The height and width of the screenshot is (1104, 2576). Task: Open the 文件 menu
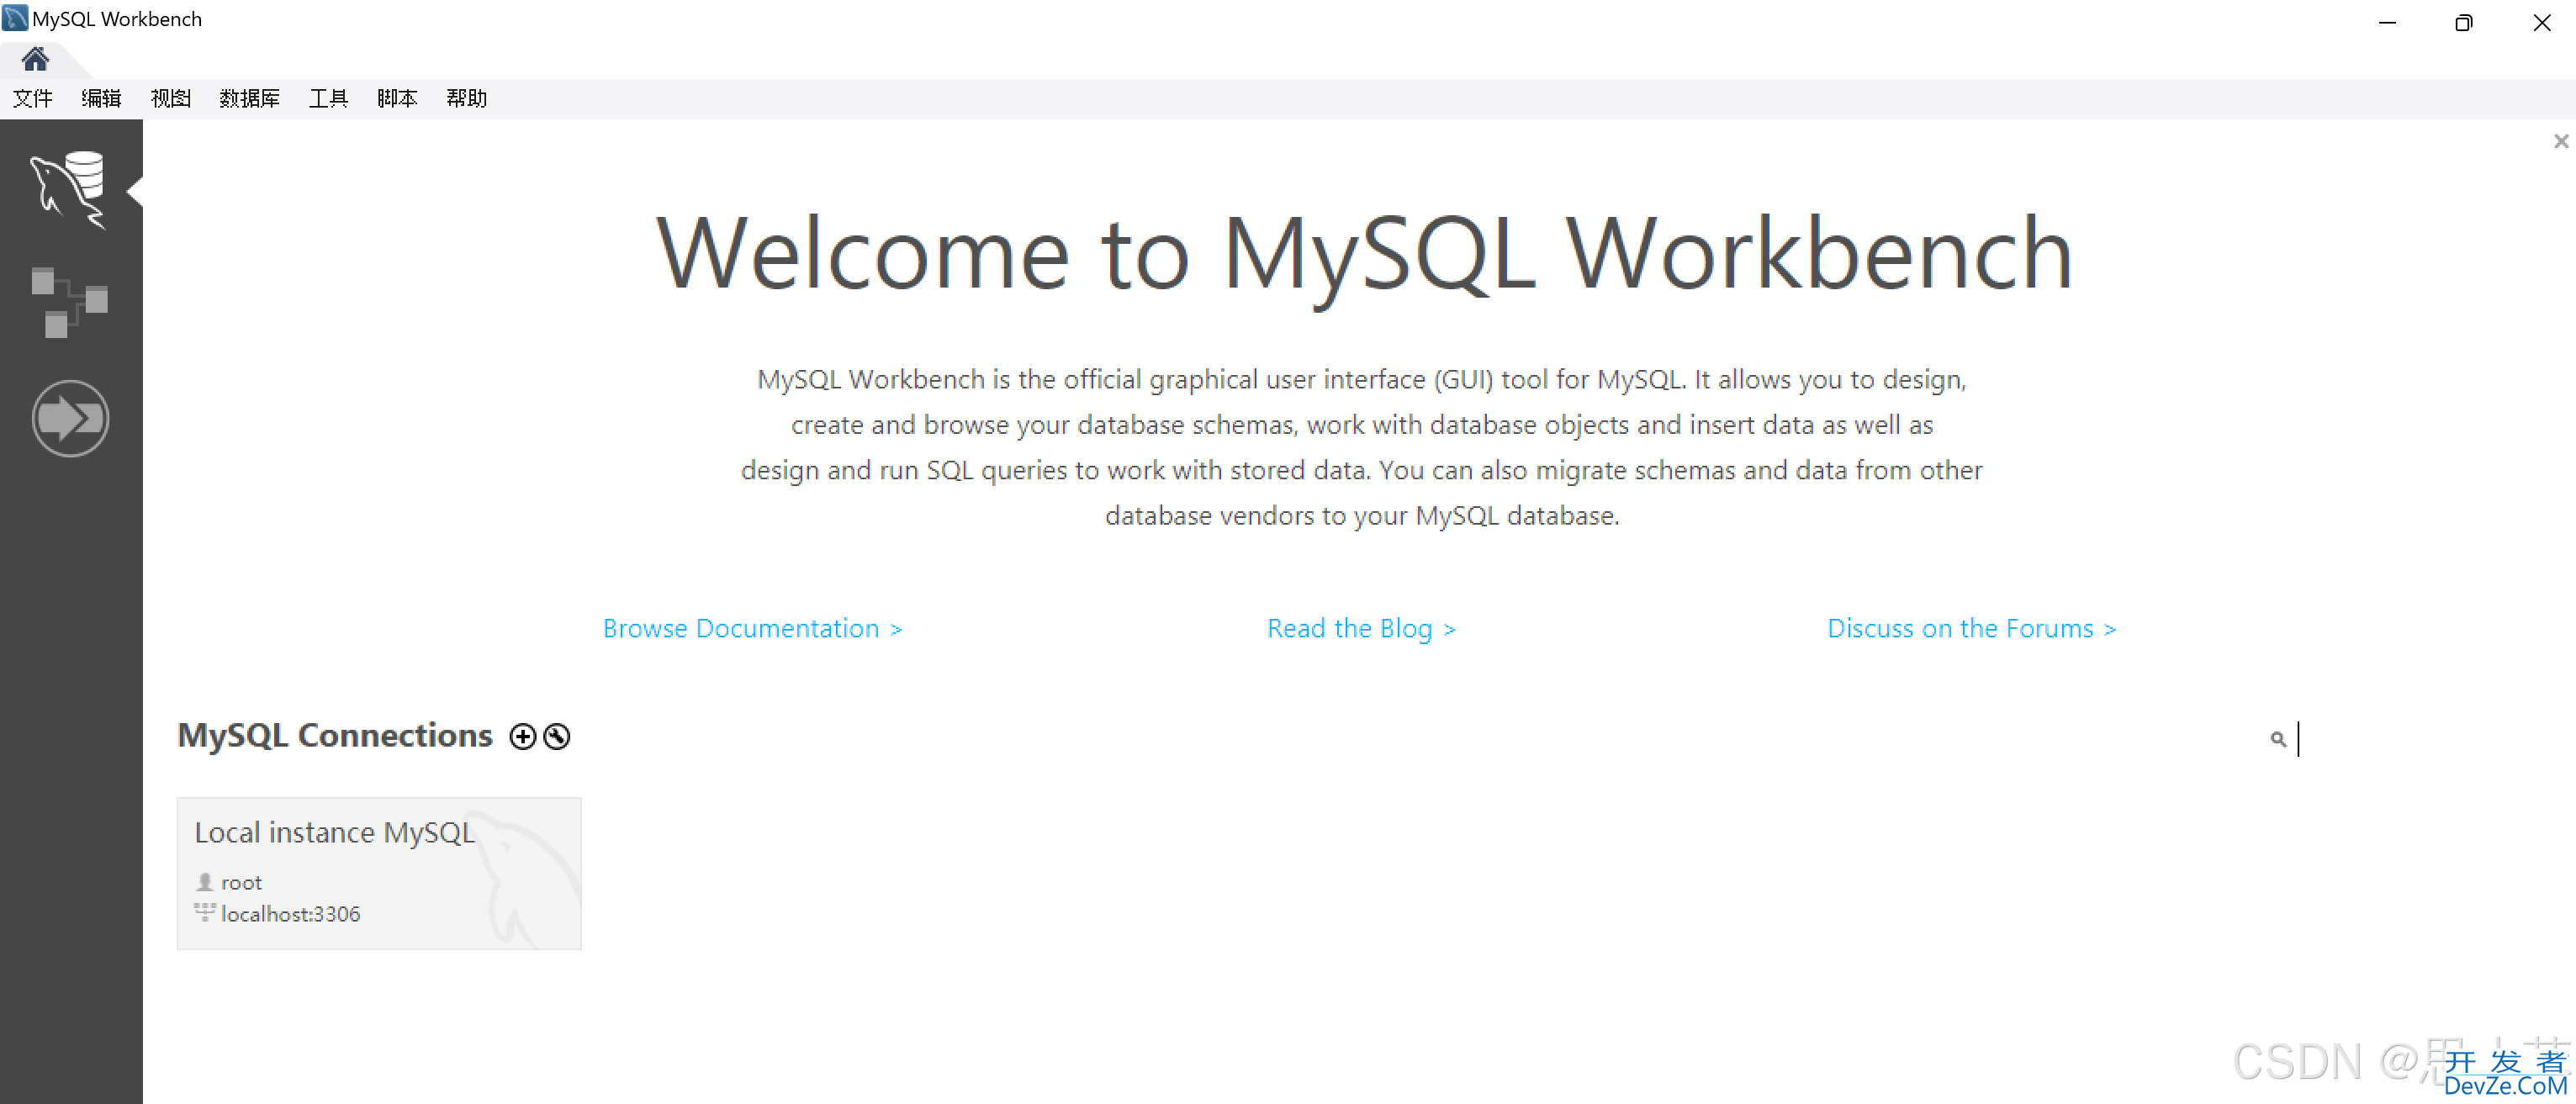(32, 98)
